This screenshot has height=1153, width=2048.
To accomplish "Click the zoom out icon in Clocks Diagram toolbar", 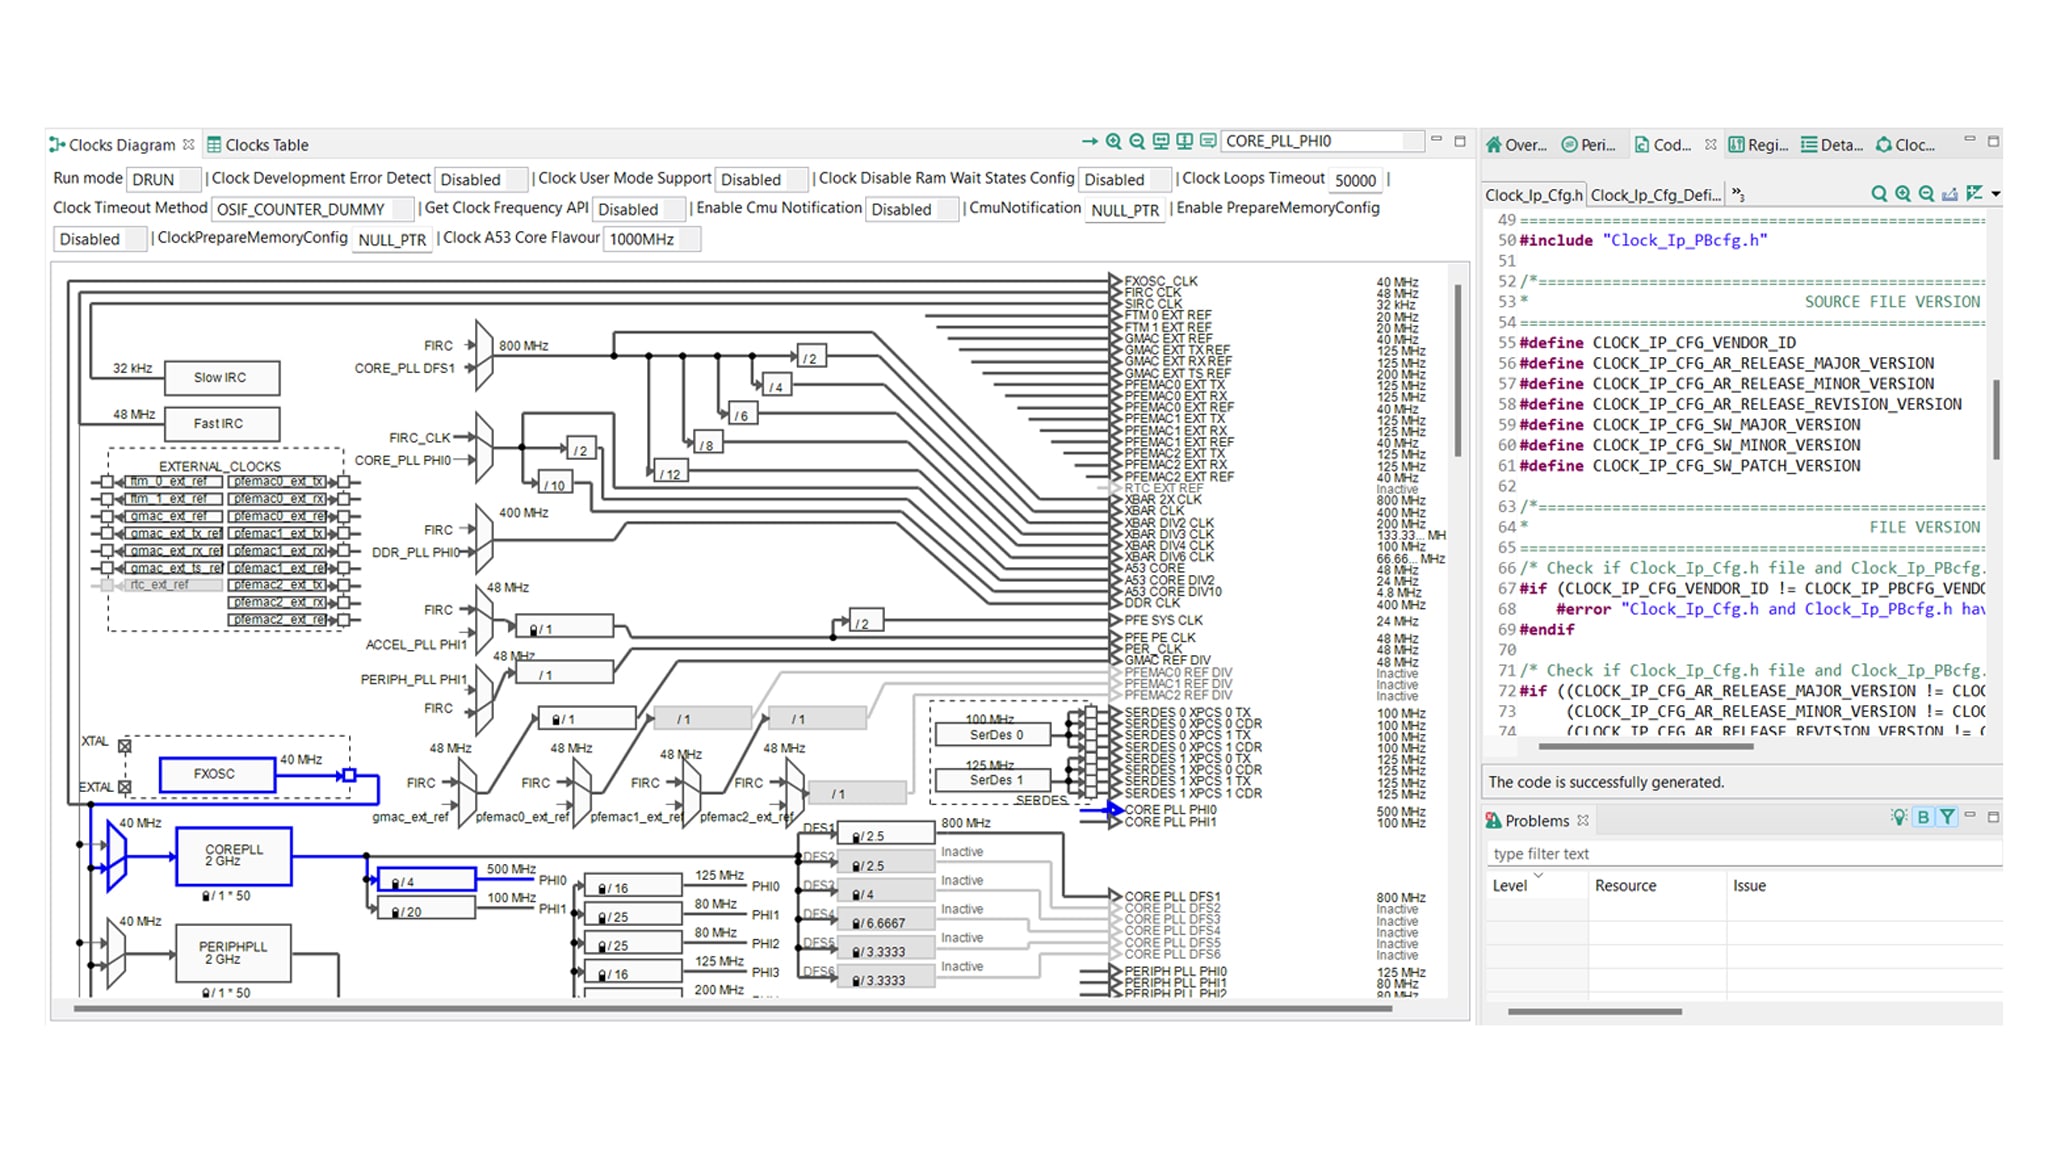I will 1137,142.
